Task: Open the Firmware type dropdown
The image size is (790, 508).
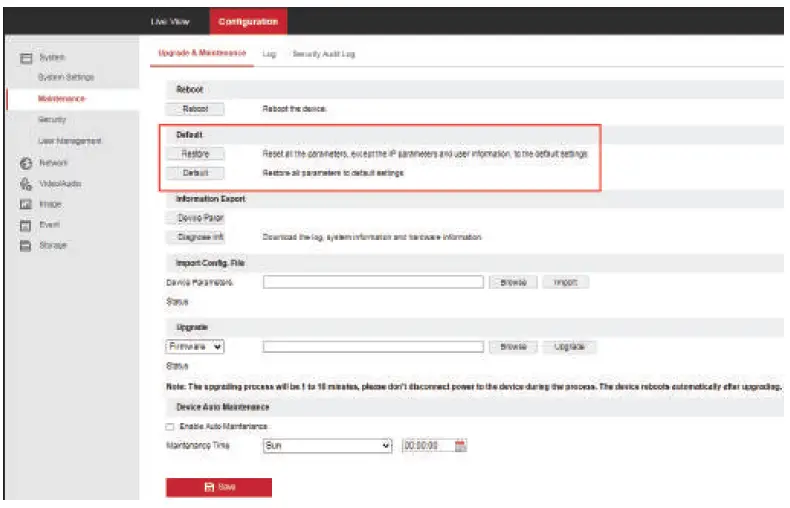Action: point(194,347)
